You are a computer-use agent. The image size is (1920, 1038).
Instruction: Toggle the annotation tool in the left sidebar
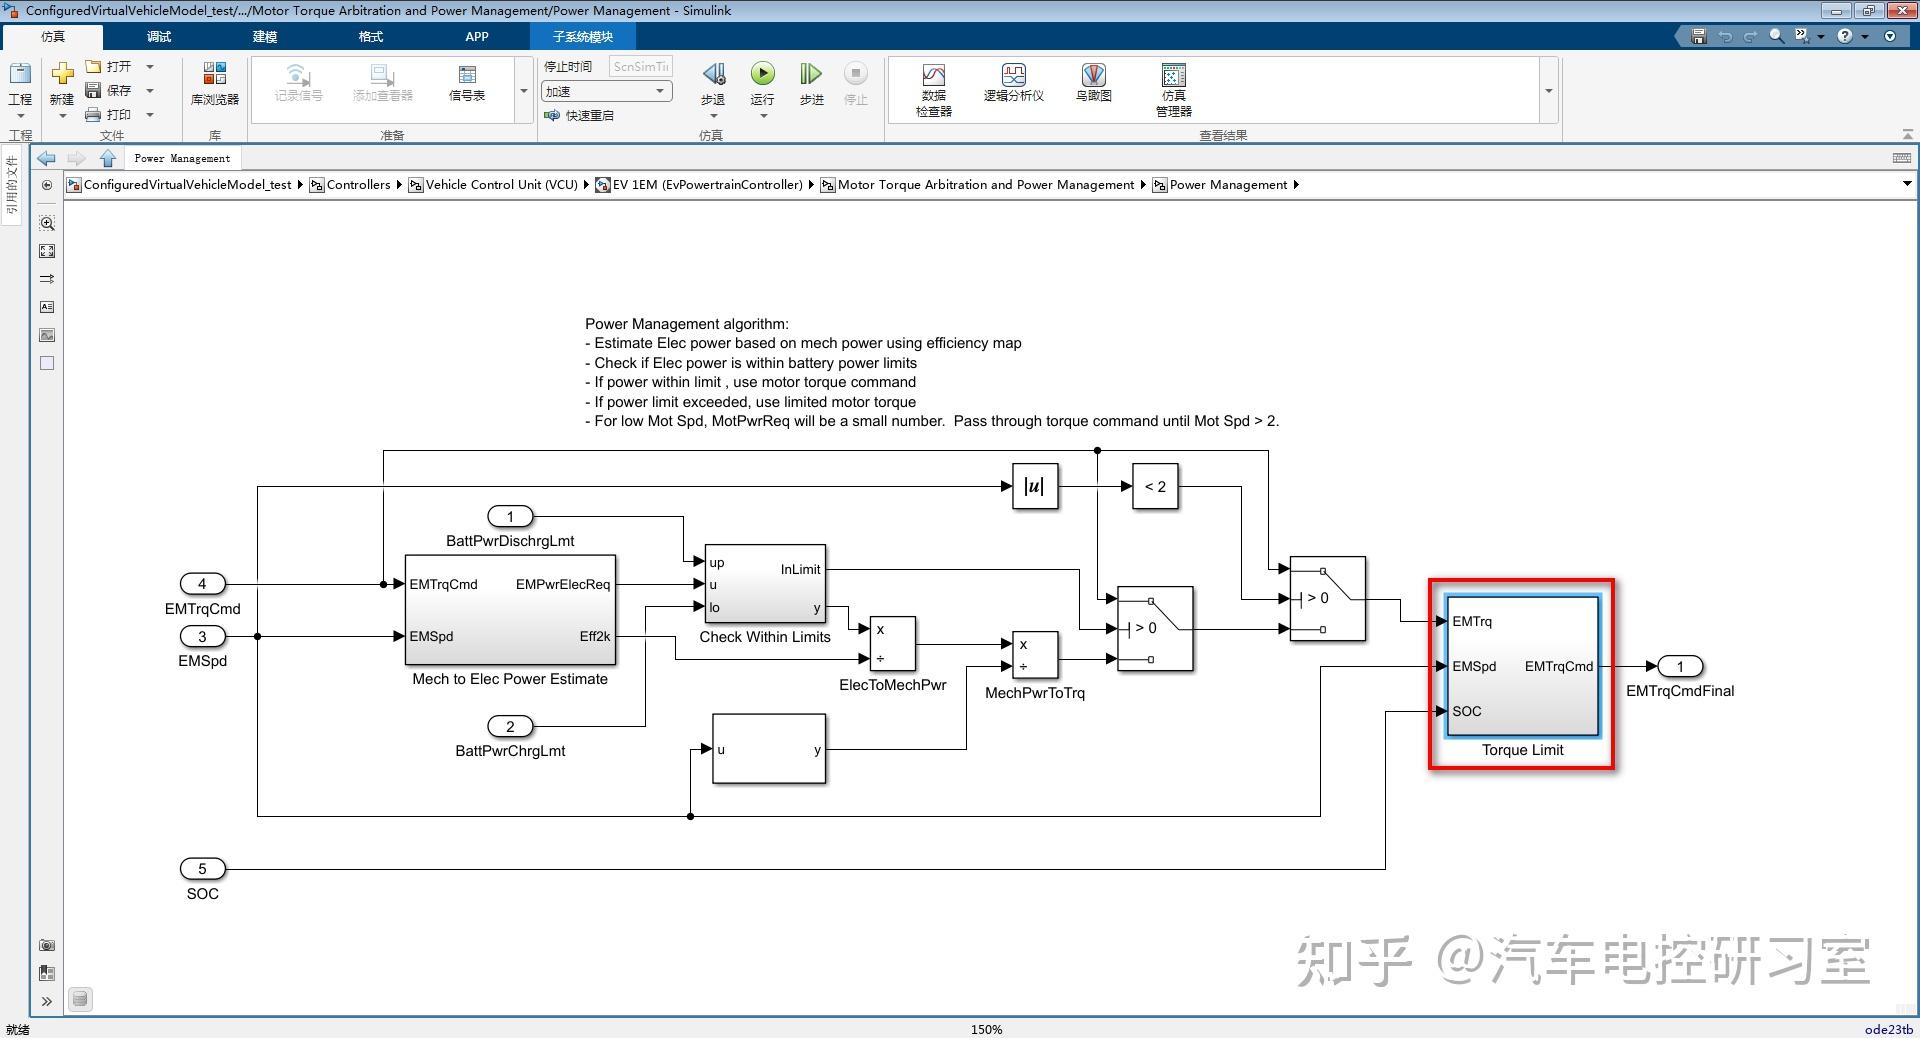pyautogui.click(x=46, y=307)
